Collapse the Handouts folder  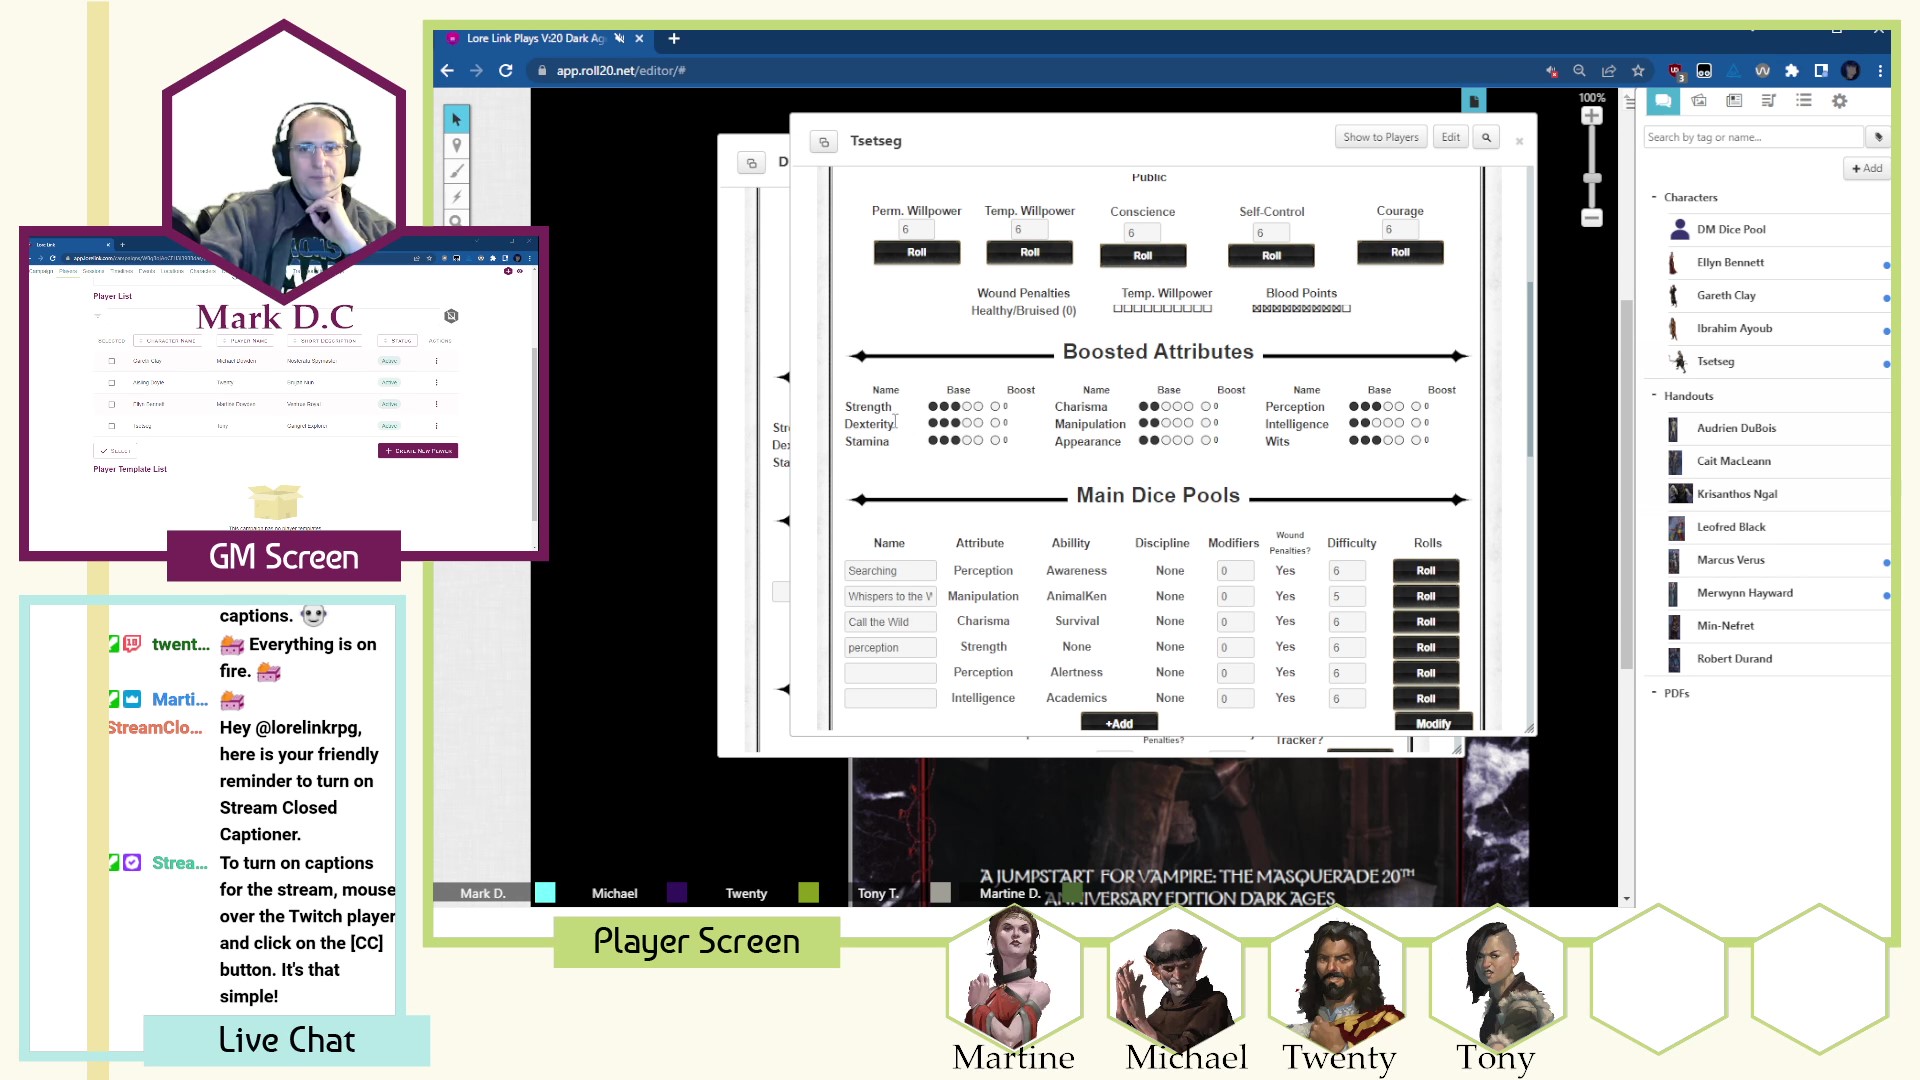coord(1654,395)
